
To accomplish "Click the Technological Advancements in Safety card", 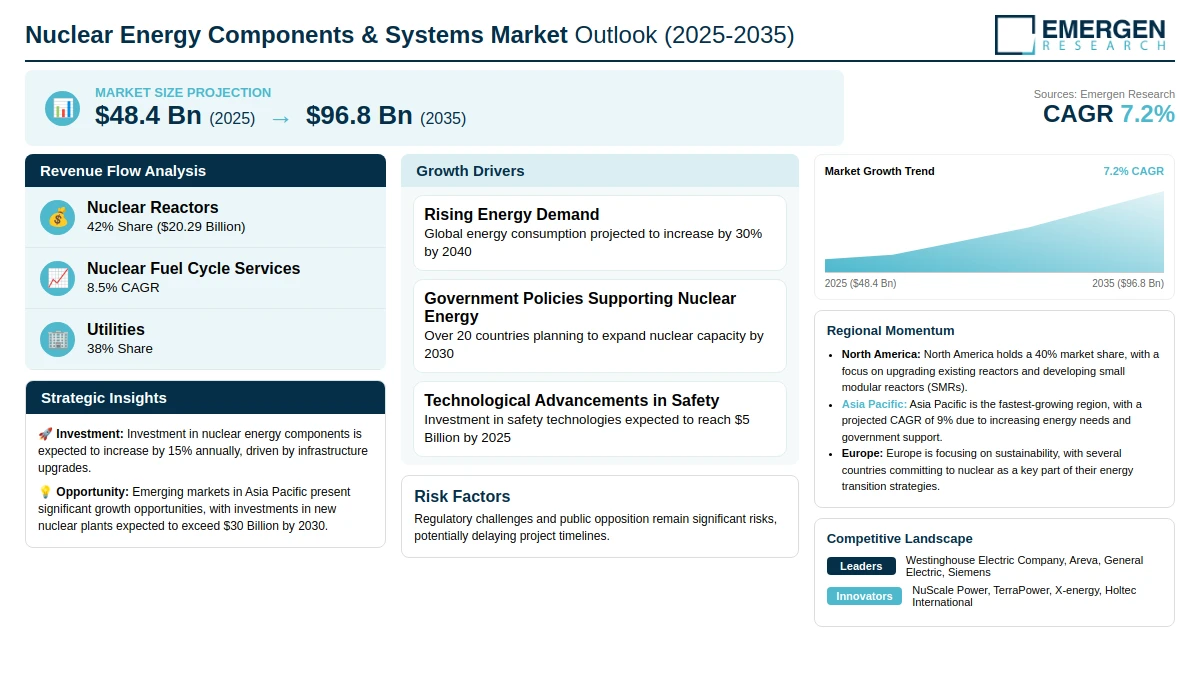I will pyautogui.click(x=600, y=419).
